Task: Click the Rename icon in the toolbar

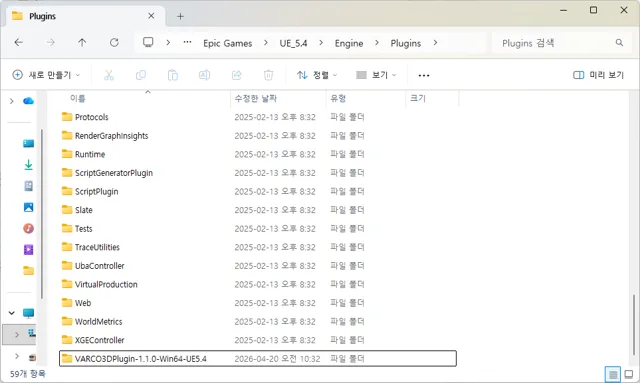Action: click(x=204, y=75)
